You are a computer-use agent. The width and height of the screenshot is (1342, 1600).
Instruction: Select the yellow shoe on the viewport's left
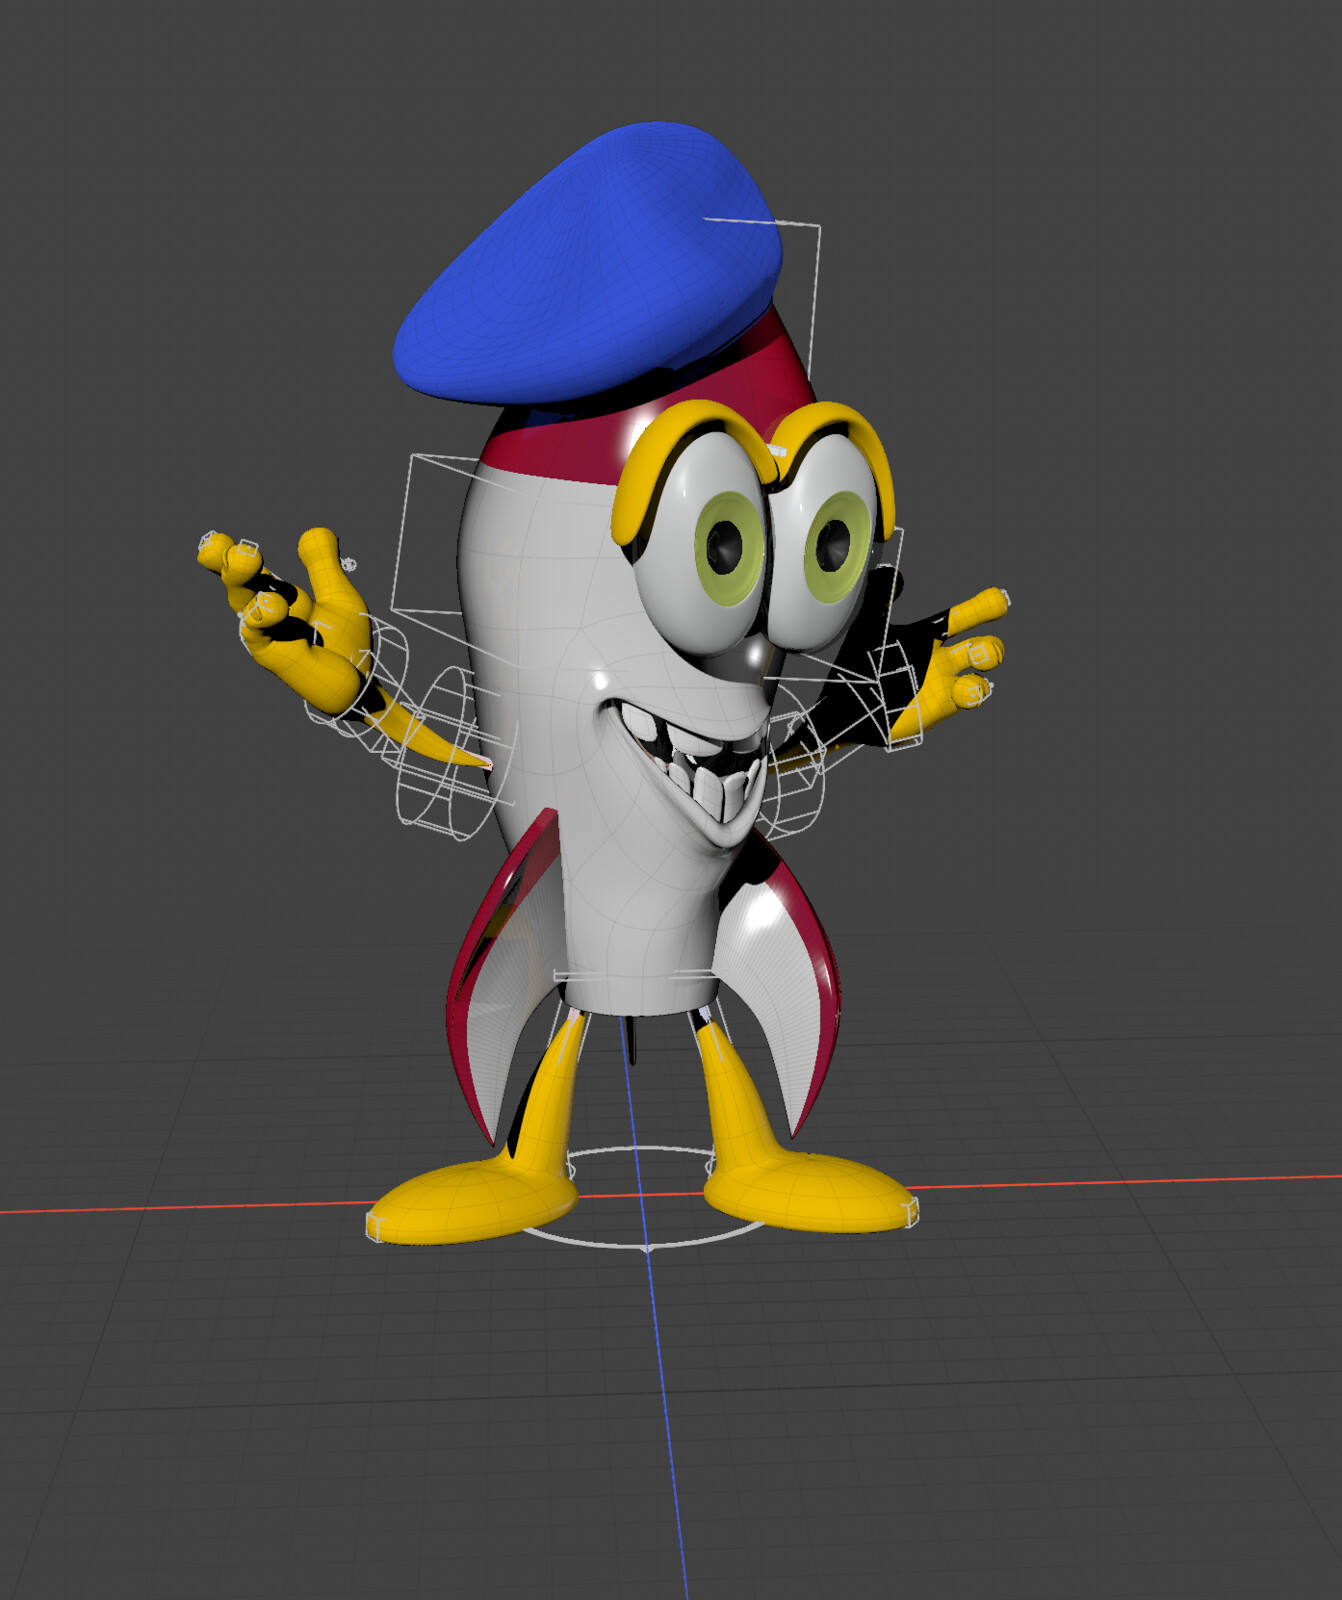click(x=475, y=1200)
